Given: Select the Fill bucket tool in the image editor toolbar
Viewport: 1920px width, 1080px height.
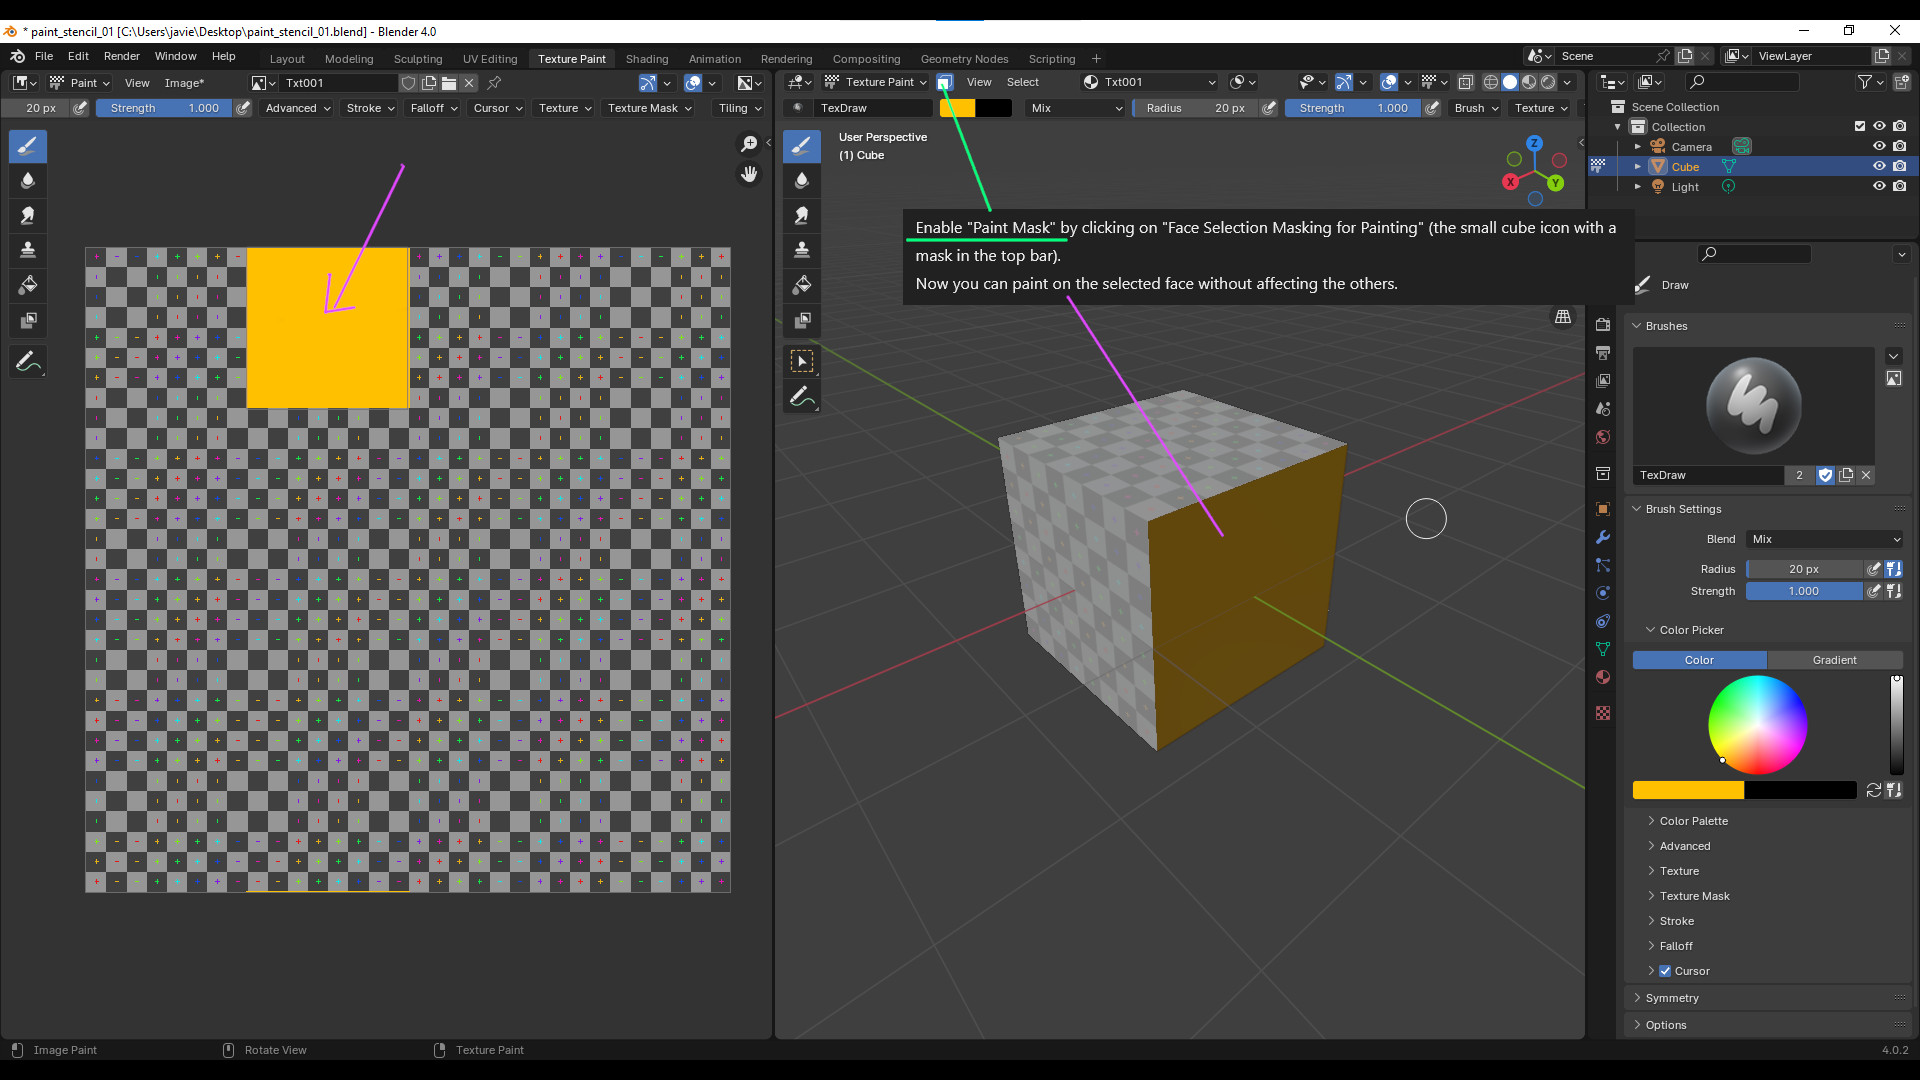Looking at the screenshot, I should pyautogui.click(x=28, y=286).
